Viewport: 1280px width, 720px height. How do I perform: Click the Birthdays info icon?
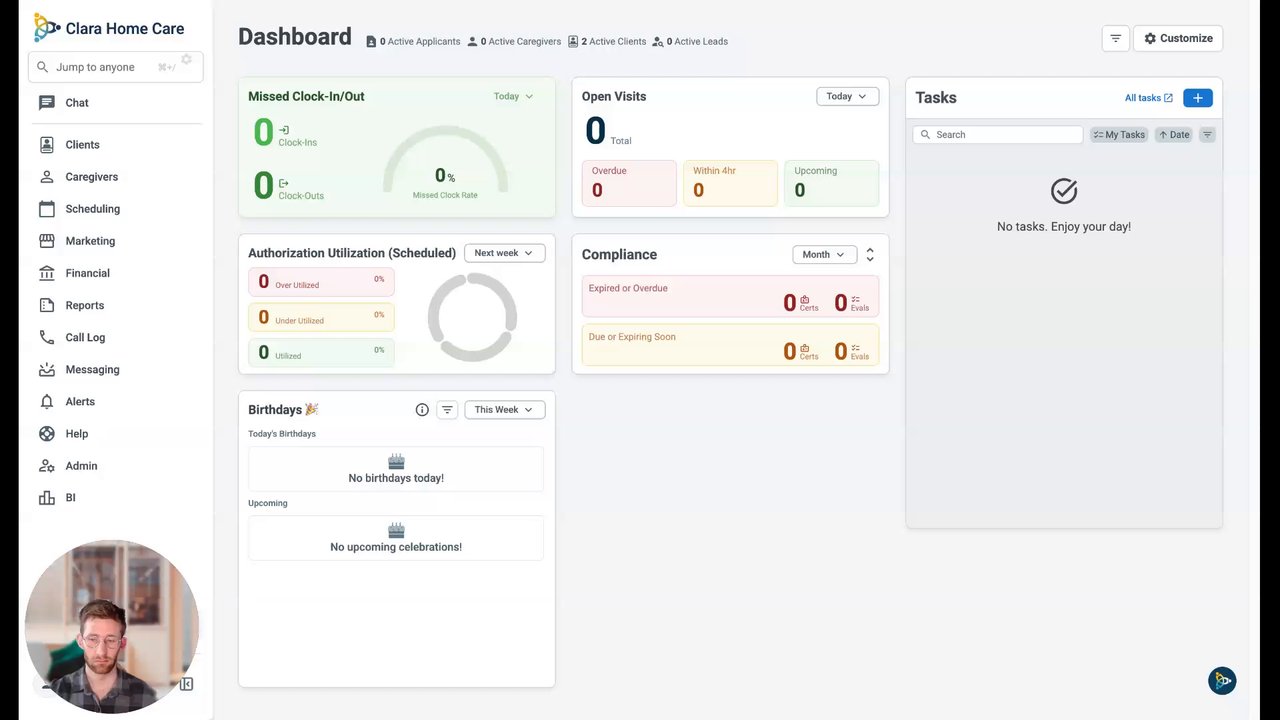coord(422,410)
